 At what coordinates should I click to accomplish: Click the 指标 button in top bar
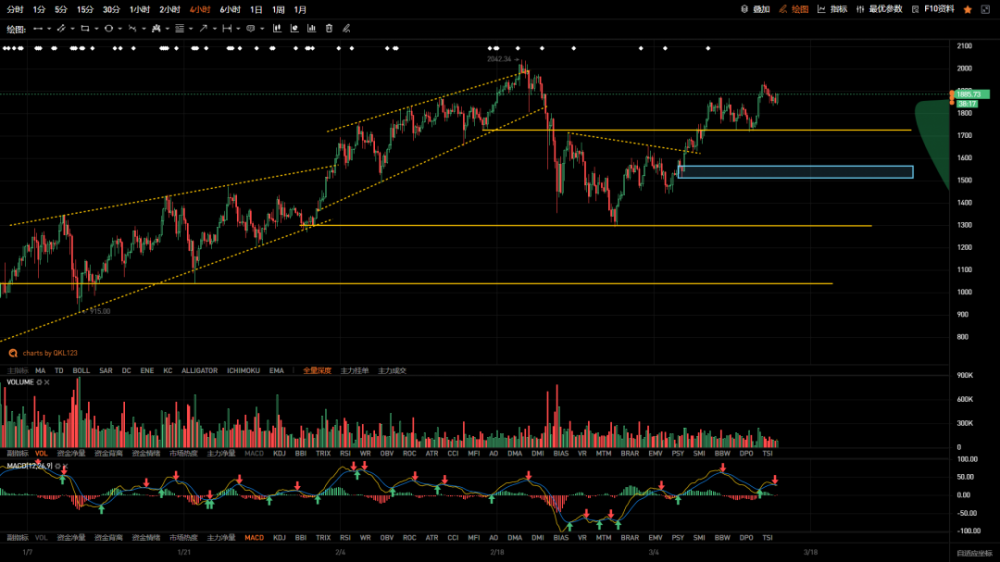pyautogui.click(x=832, y=9)
